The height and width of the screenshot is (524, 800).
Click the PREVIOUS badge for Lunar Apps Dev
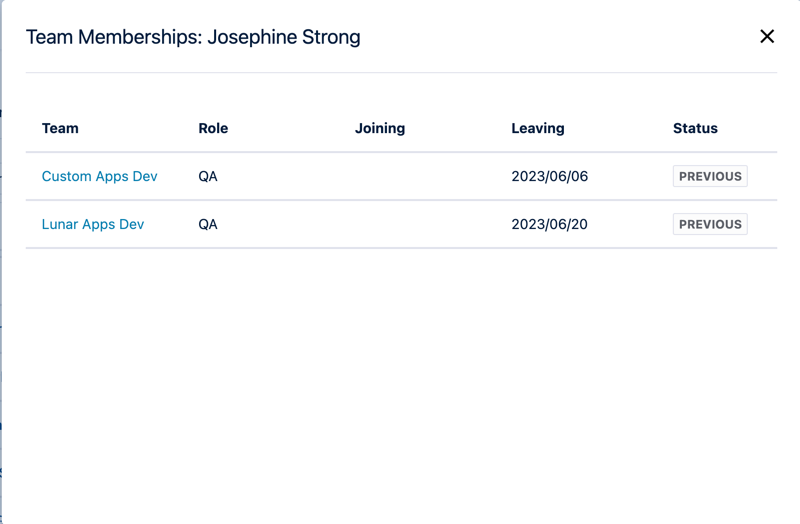point(710,224)
